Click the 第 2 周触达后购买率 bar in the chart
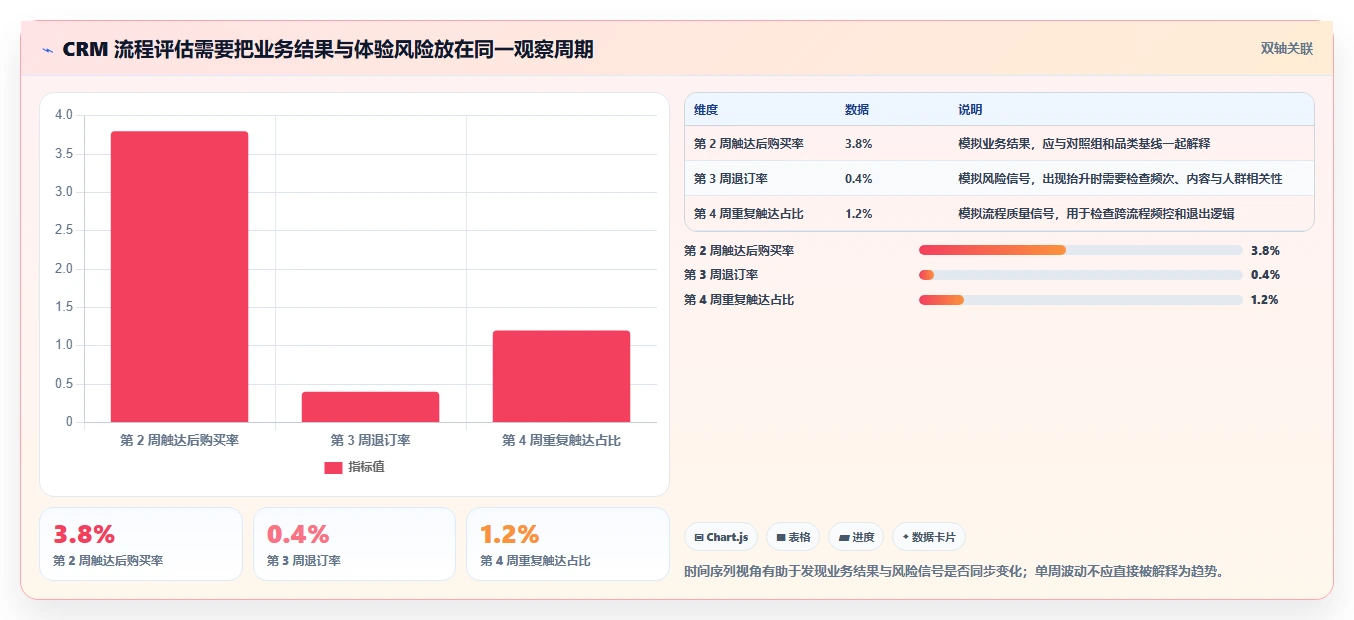 [x=179, y=277]
